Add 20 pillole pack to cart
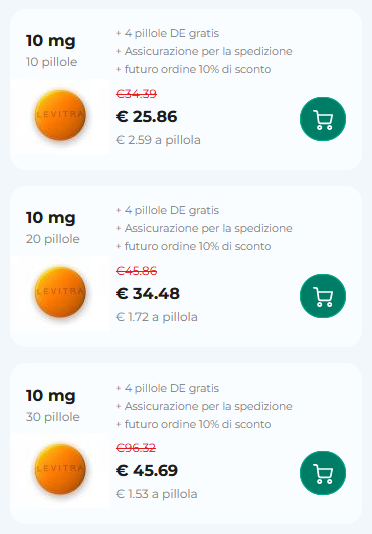 point(323,296)
